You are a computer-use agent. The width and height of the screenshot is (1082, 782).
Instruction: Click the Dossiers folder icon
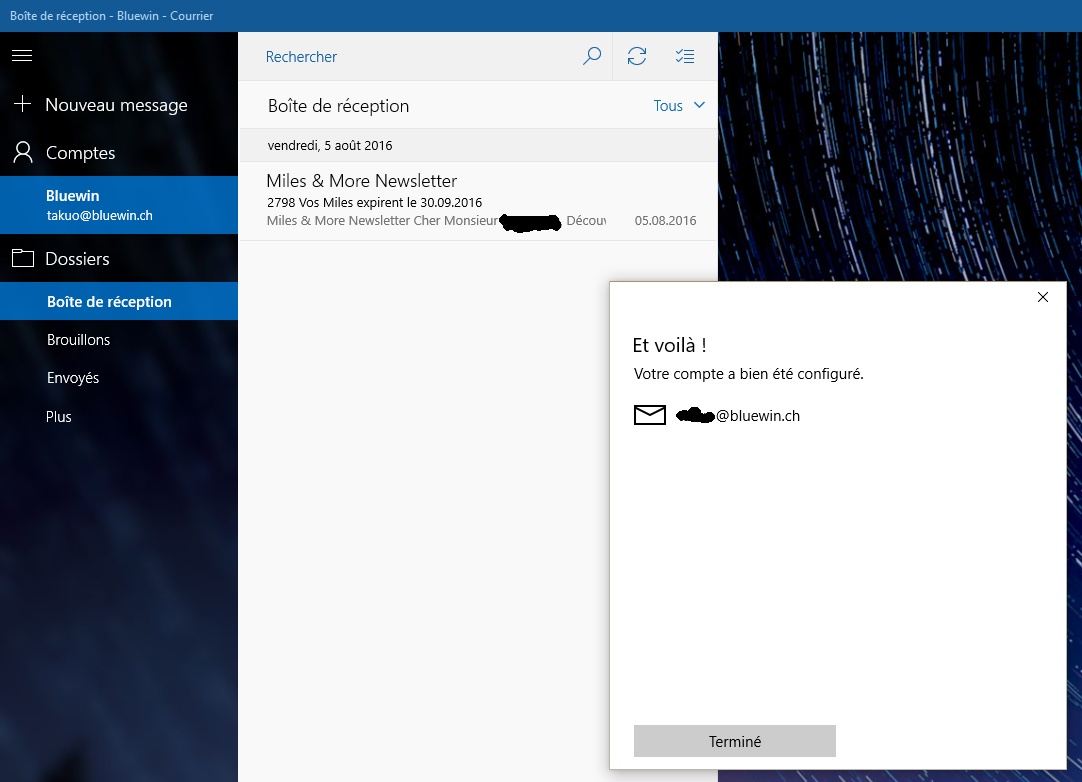[22, 259]
